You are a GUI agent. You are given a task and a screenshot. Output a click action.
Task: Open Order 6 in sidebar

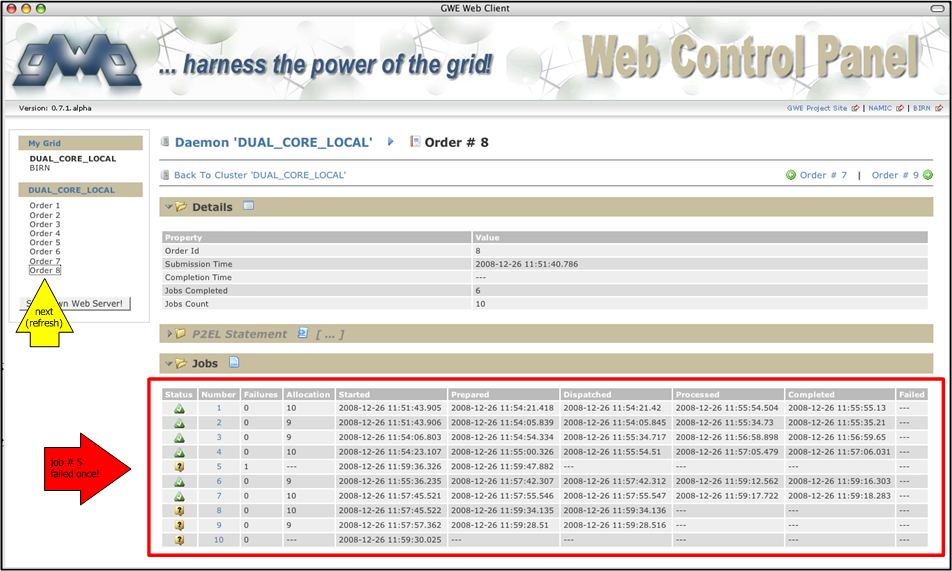pyautogui.click(x=45, y=251)
